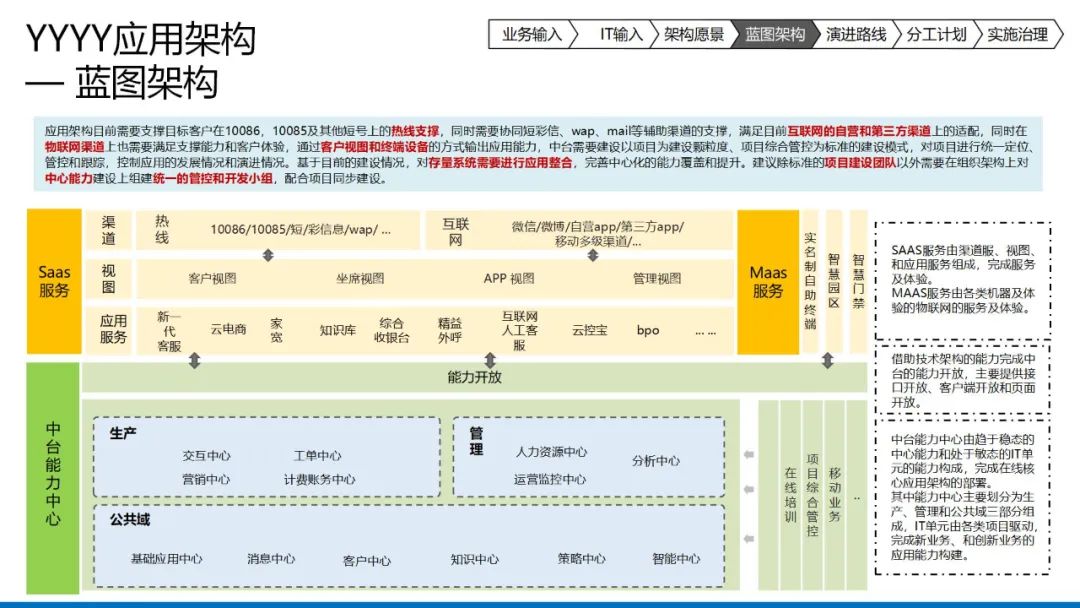
Task: Click the highlighted 蓝图架构 step
Action: (775, 34)
